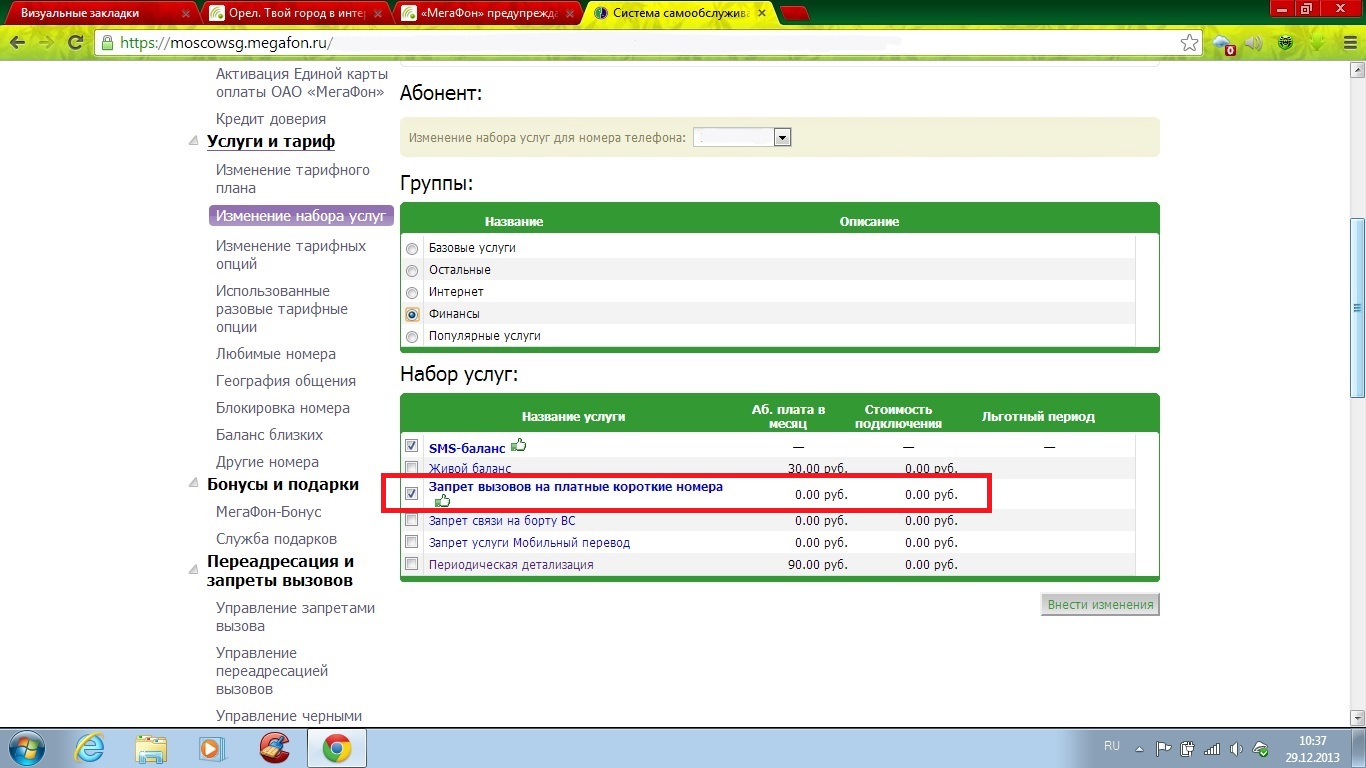The height and width of the screenshot is (768, 1366).
Task: Open the Кредит доверия link
Action: click(x=271, y=119)
